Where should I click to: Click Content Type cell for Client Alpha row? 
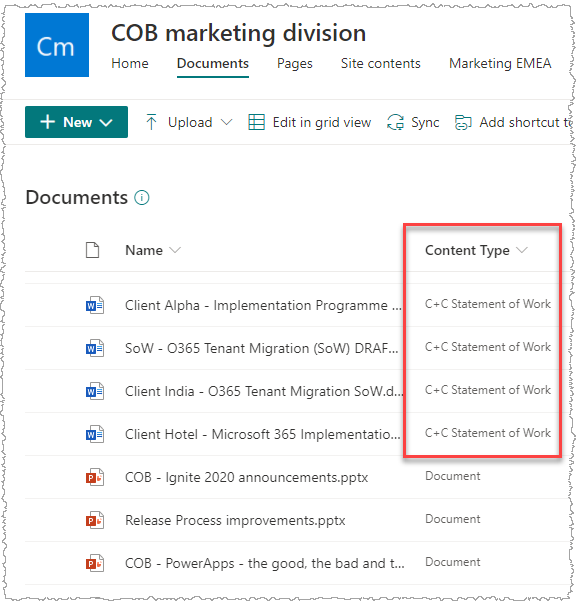(x=488, y=304)
